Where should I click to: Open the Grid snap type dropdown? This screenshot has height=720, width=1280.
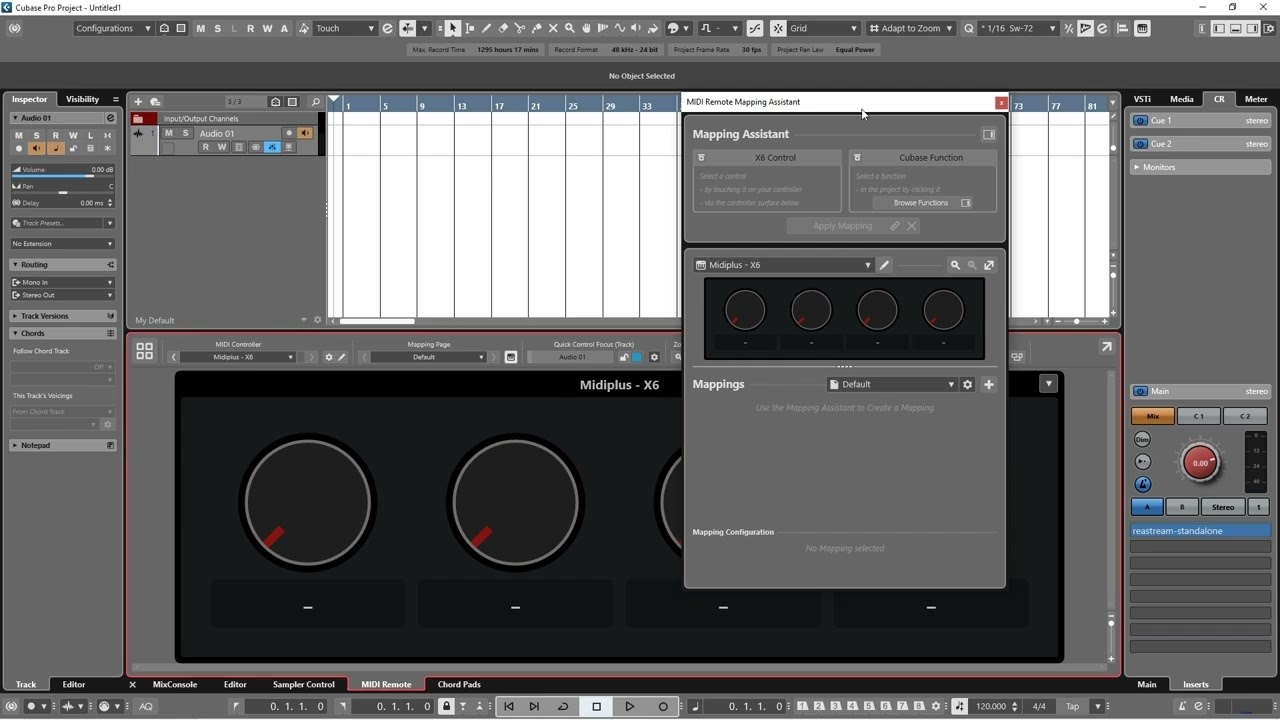(824, 28)
